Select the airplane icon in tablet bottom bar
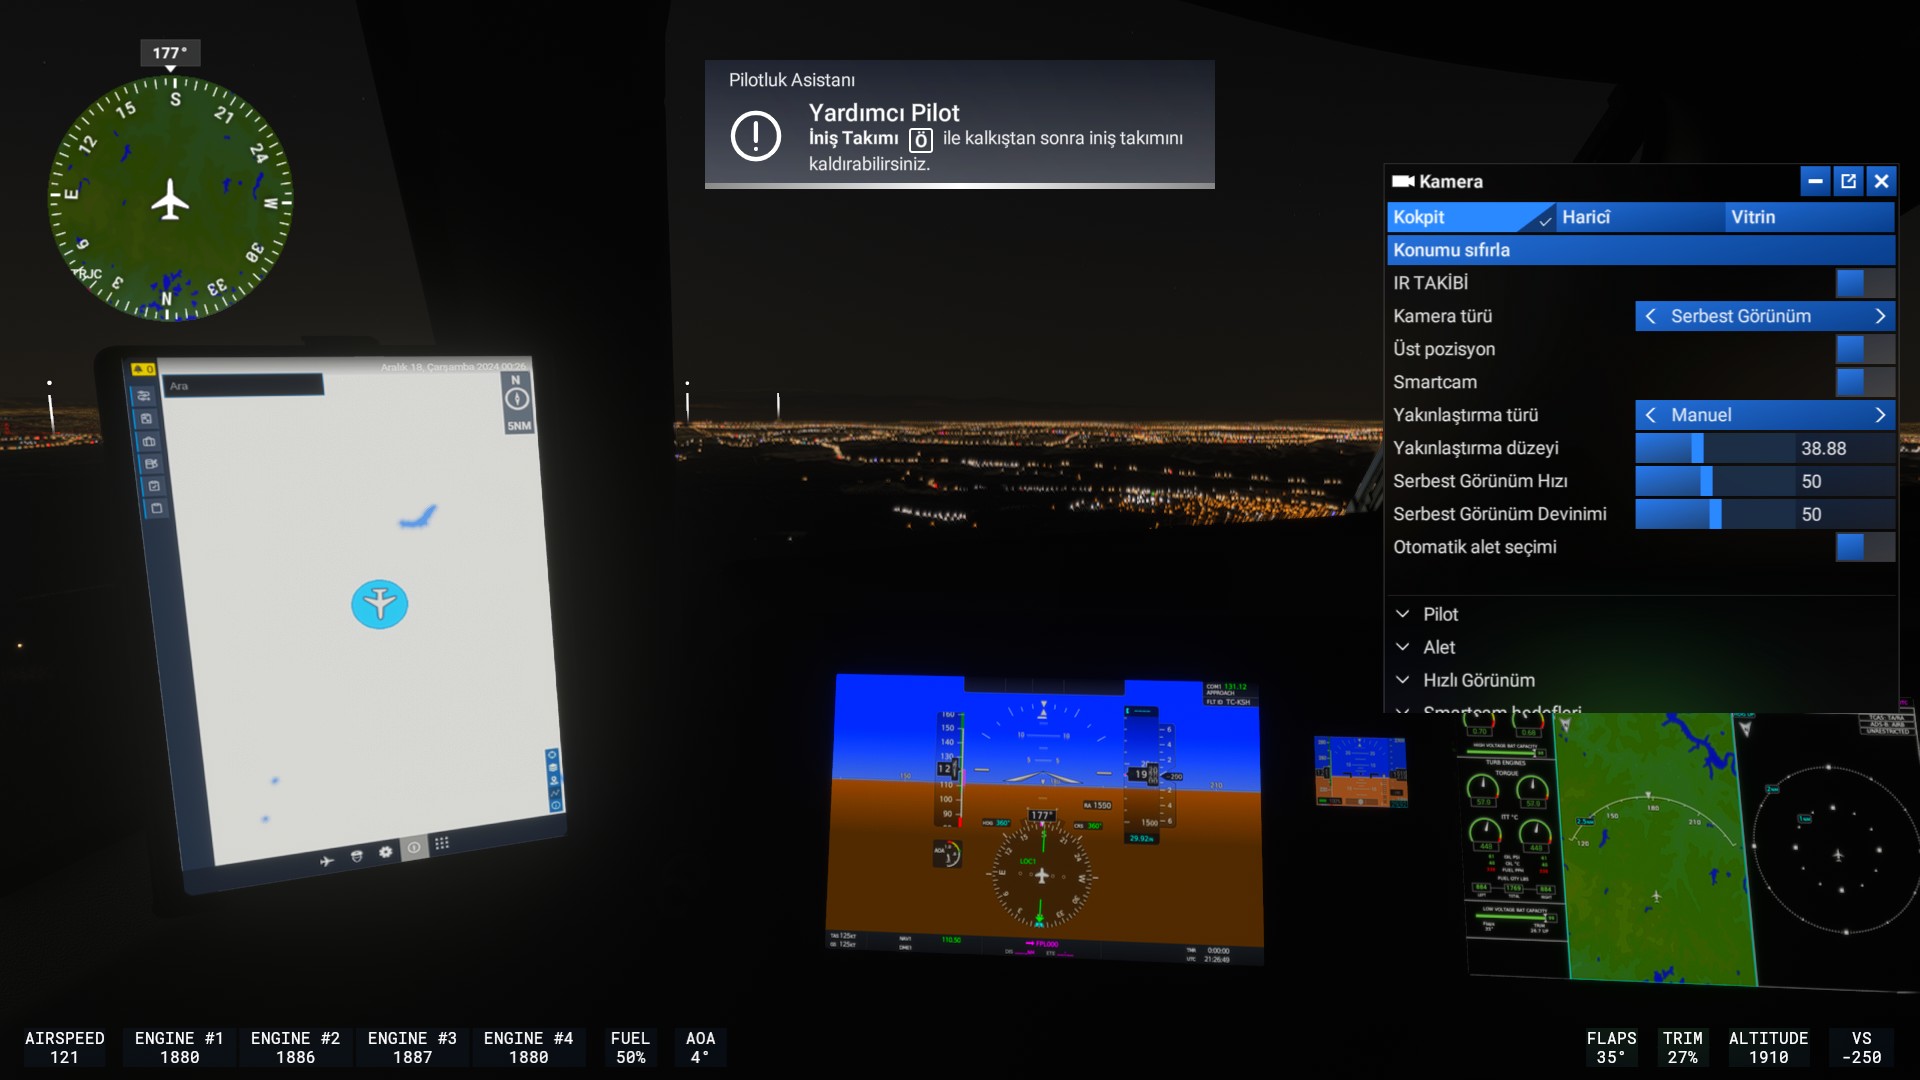This screenshot has height=1080, width=1920. click(x=327, y=861)
